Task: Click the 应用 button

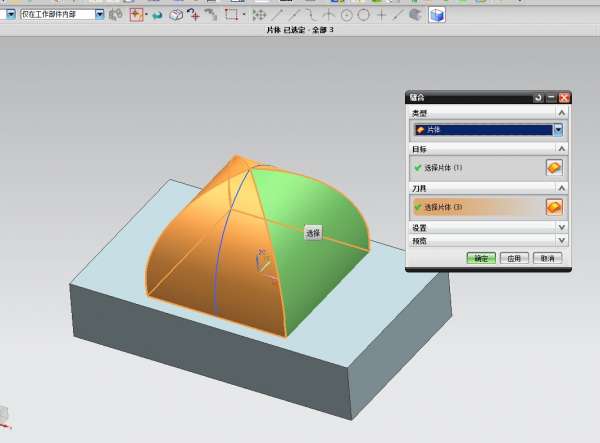Action: click(x=514, y=258)
